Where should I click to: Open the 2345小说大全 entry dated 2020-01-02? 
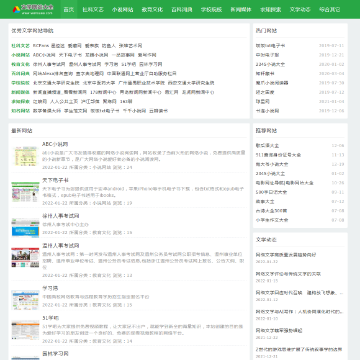pos(270,64)
